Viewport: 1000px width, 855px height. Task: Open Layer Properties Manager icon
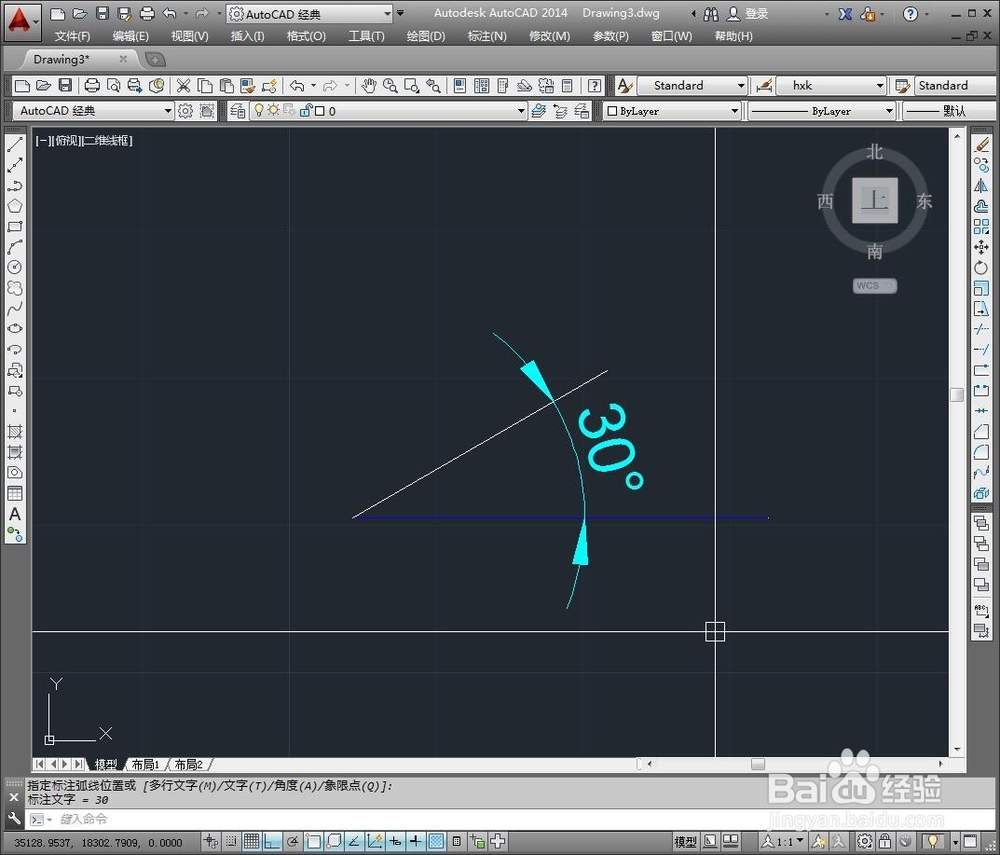pos(237,111)
